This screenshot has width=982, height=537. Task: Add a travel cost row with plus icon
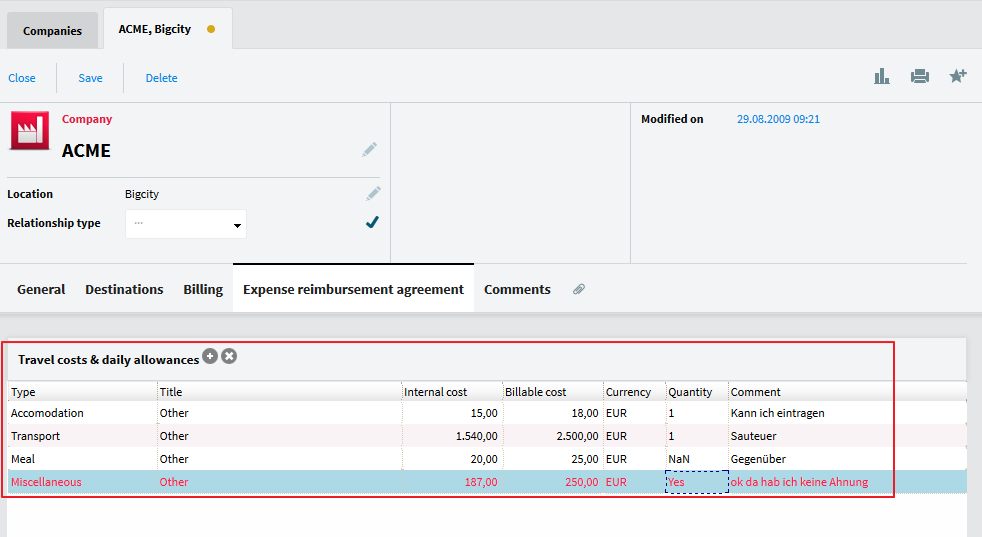coord(210,356)
